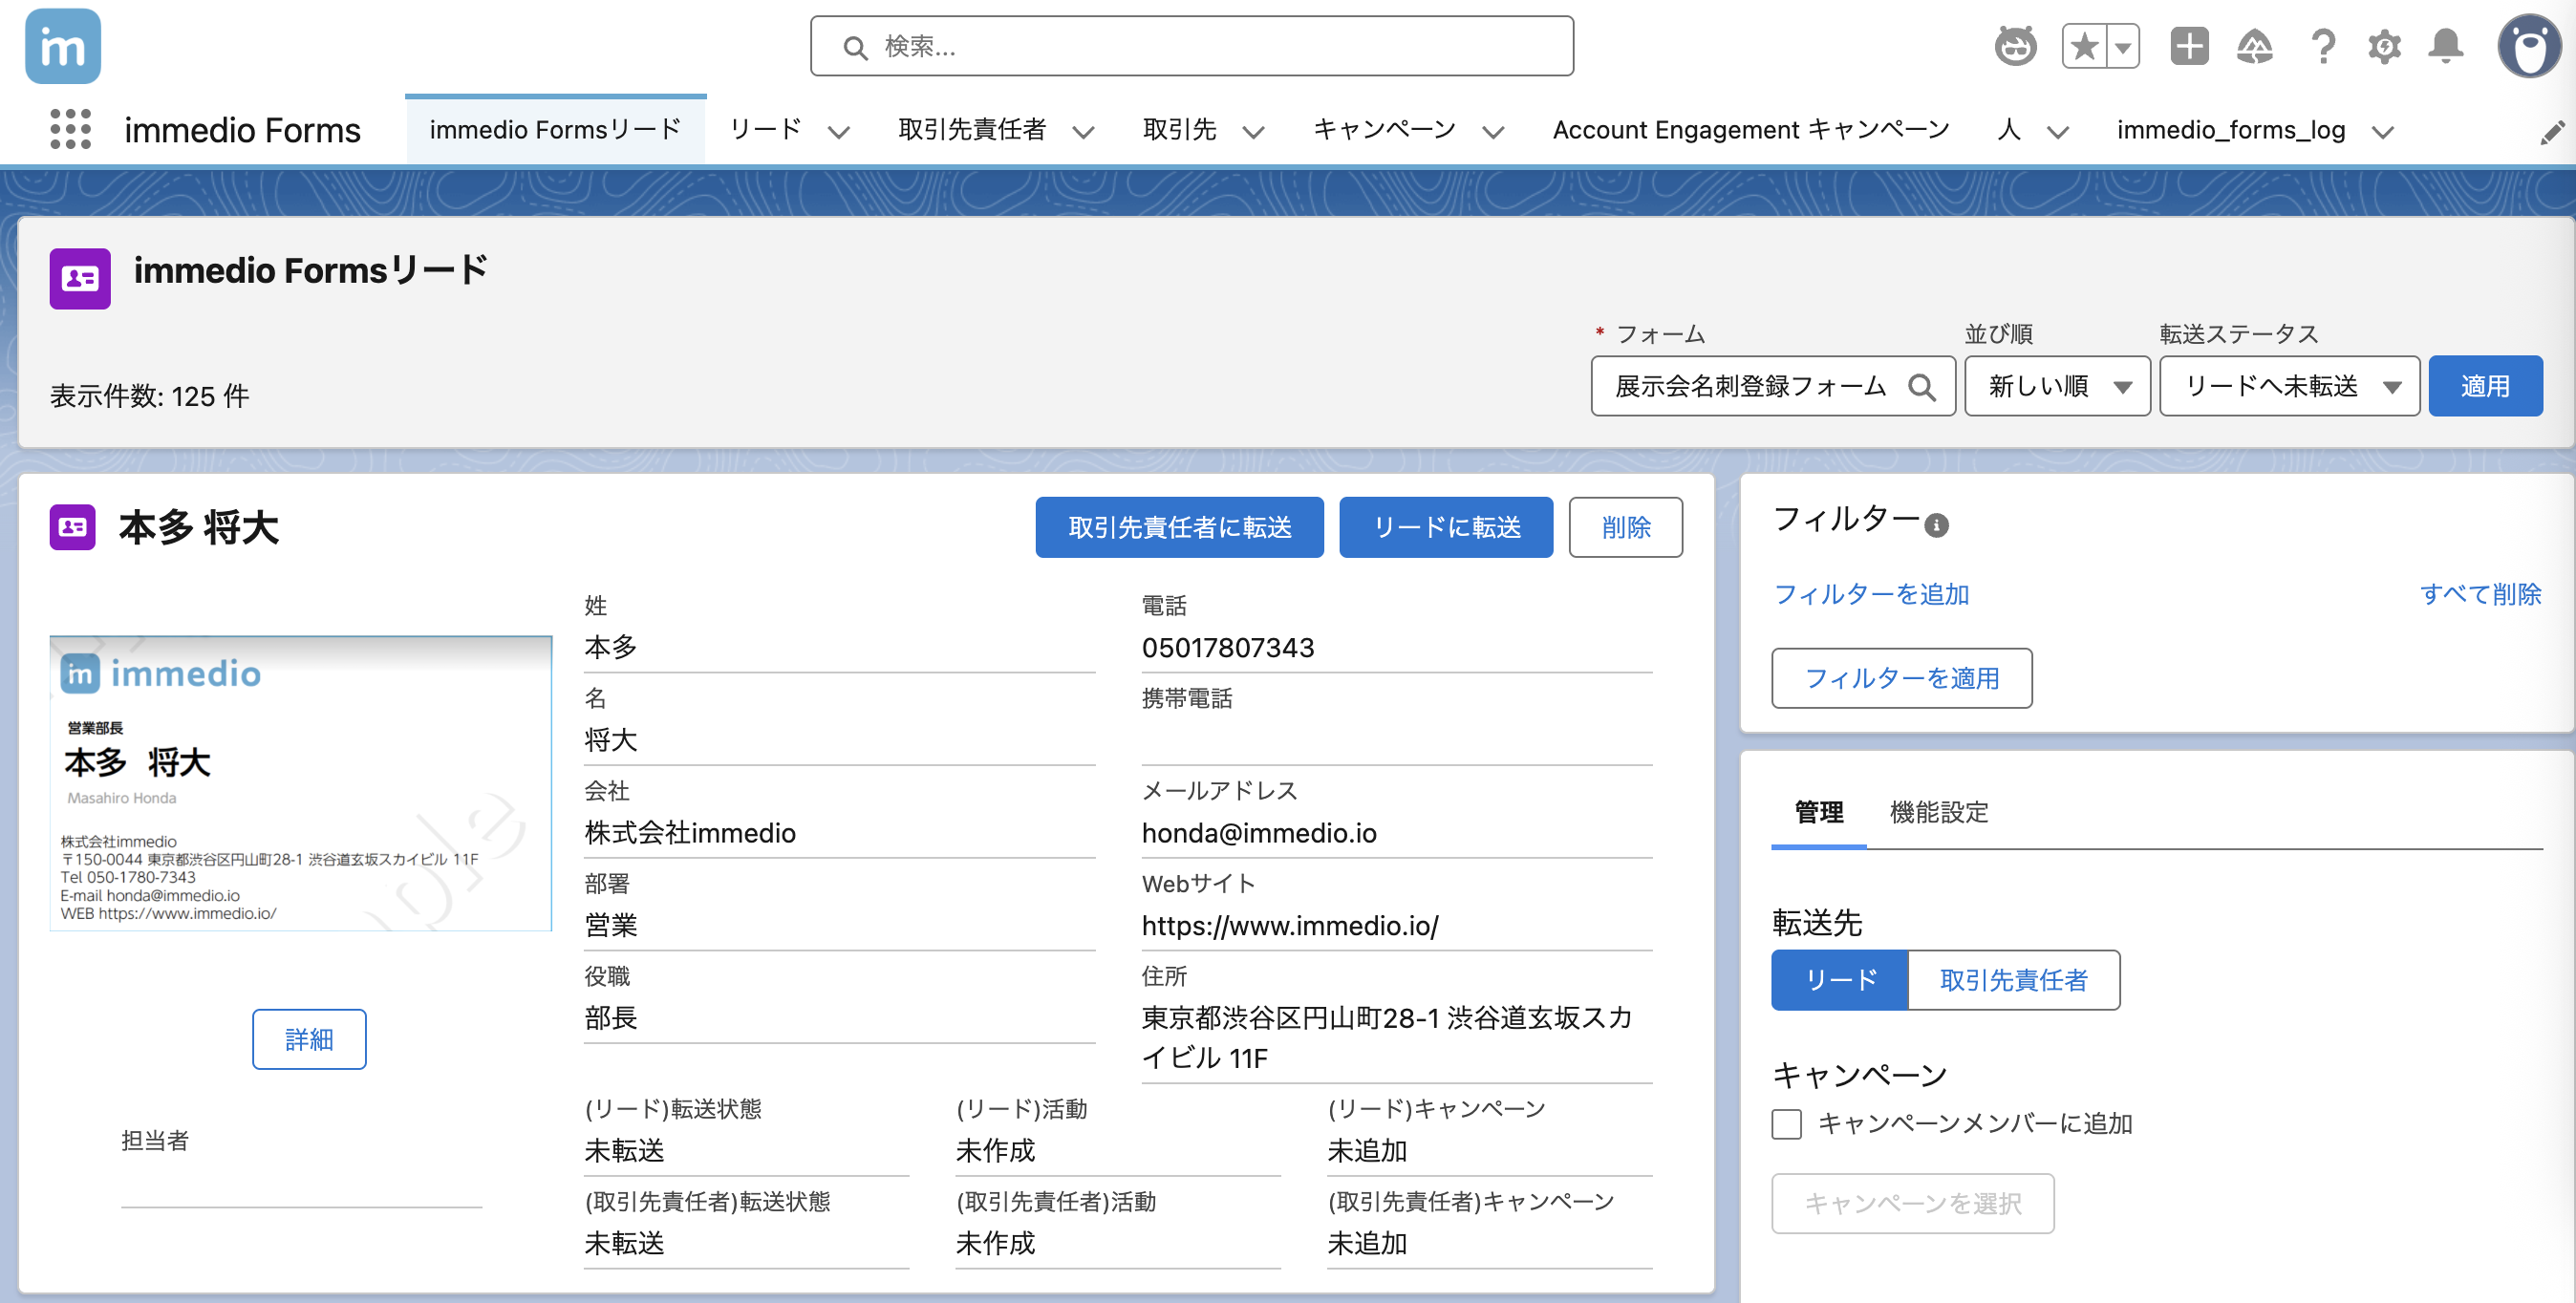2576x1303 pixels.
Task: Check the campaign member add checkbox
Action: [1787, 1124]
